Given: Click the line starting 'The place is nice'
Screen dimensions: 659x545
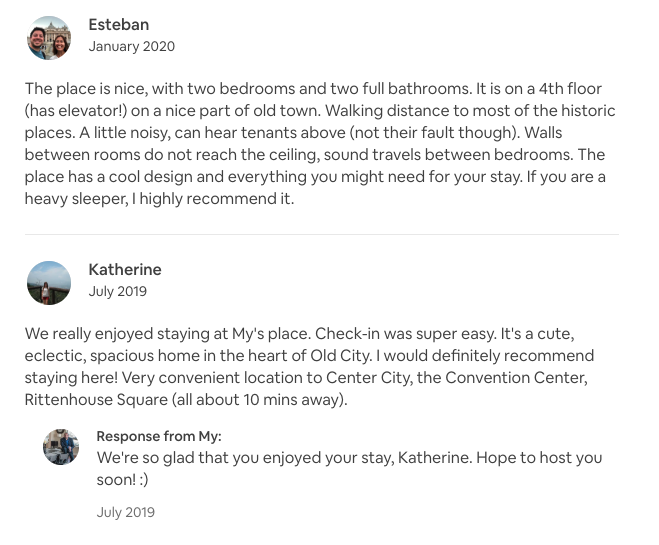Looking at the screenshot, I should point(313,89).
